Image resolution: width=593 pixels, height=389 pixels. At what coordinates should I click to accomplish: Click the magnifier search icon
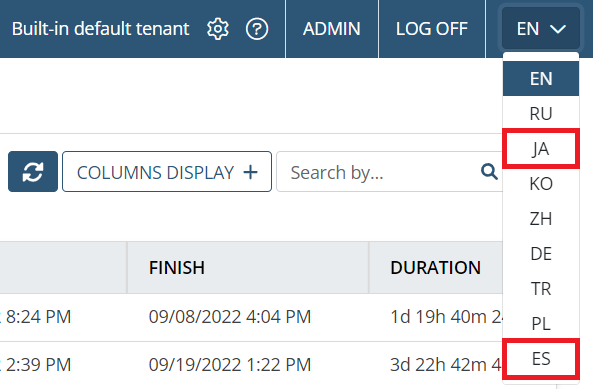(489, 172)
